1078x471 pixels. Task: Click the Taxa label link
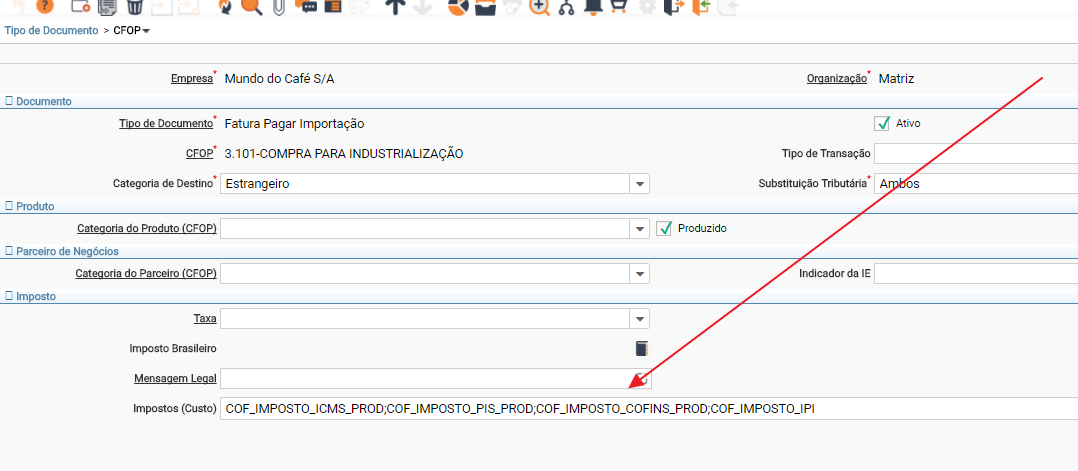tap(205, 319)
